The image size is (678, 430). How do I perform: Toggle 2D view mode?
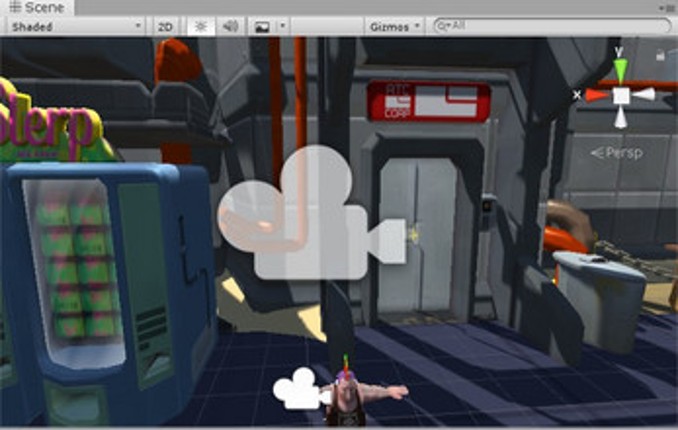165,27
